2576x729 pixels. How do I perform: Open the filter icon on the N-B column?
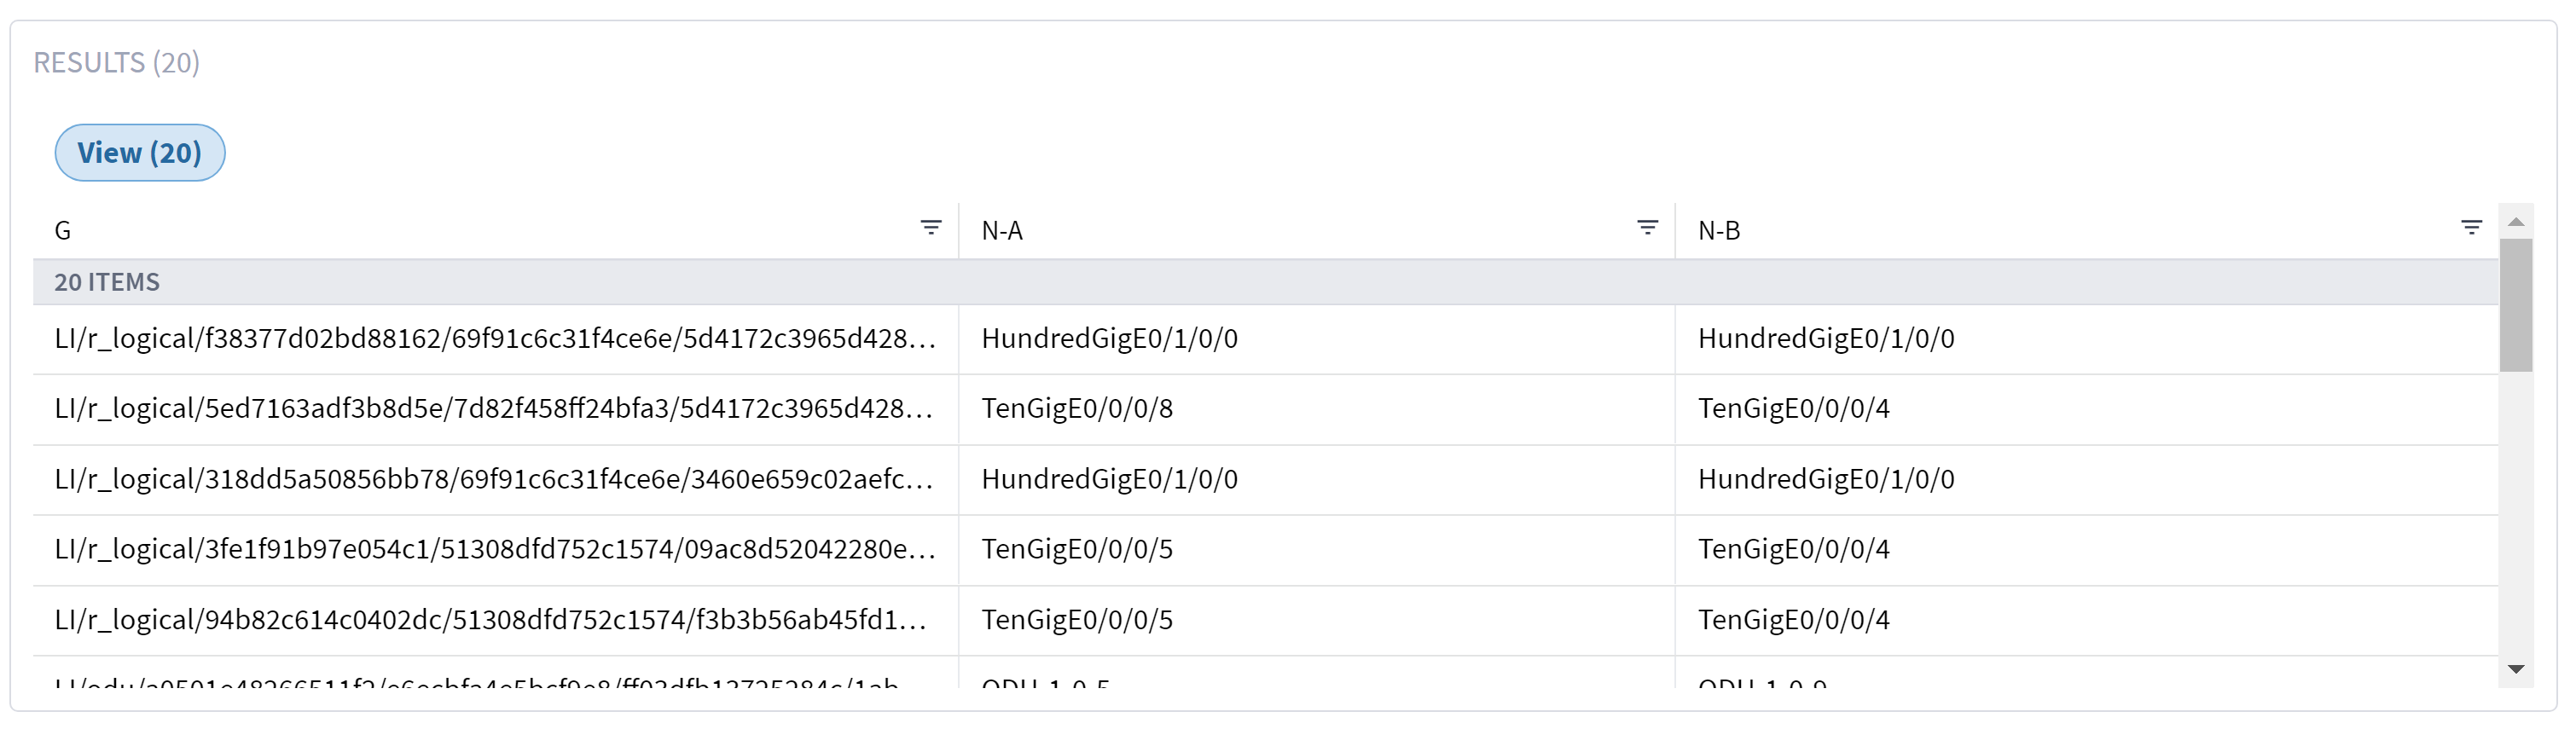(x=2470, y=226)
